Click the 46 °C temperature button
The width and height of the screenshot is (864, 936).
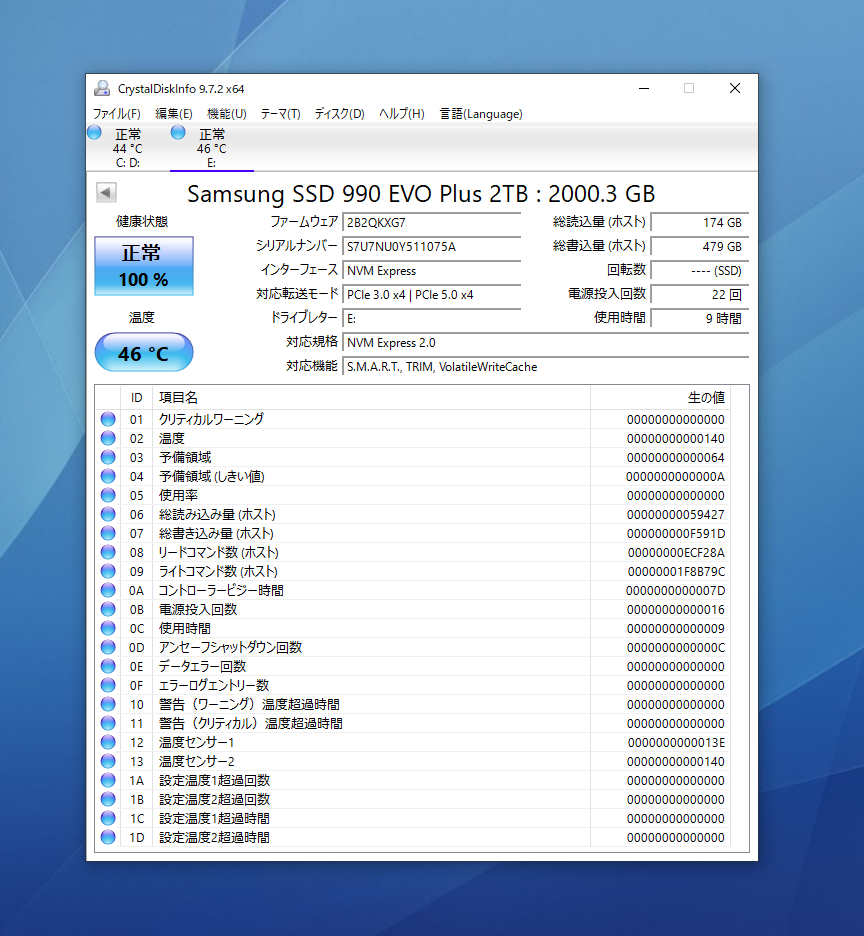point(144,353)
